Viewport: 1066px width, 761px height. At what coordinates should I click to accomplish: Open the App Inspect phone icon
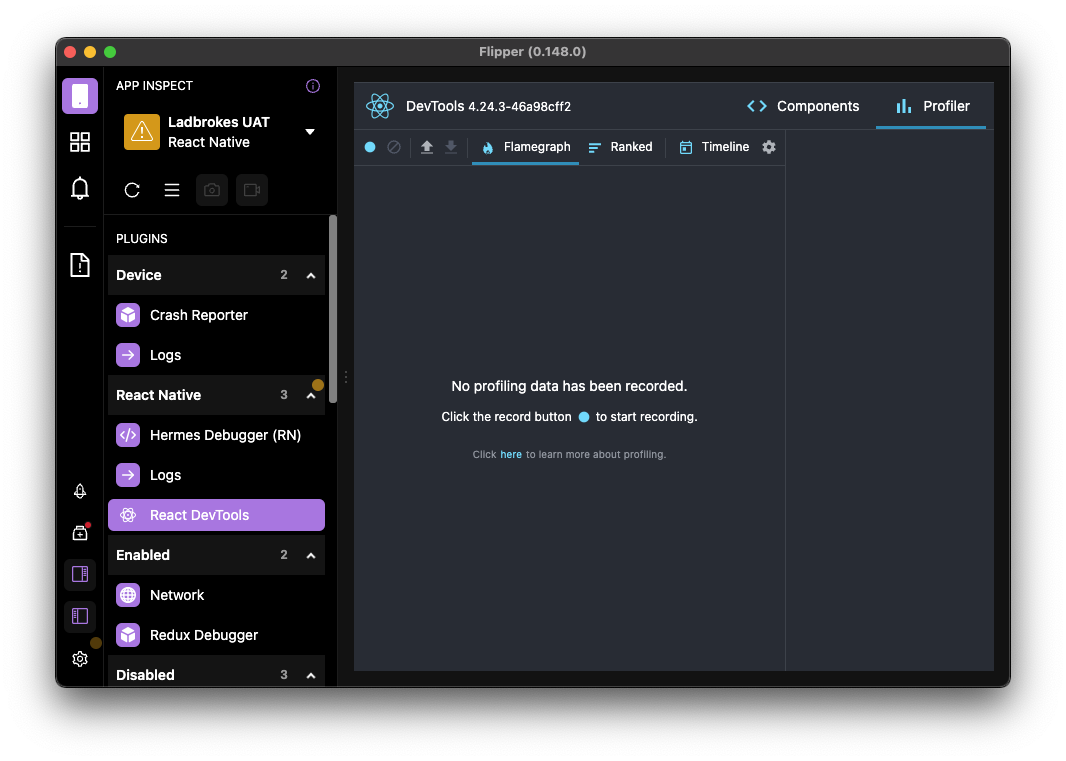pyautogui.click(x=80, y=95)
